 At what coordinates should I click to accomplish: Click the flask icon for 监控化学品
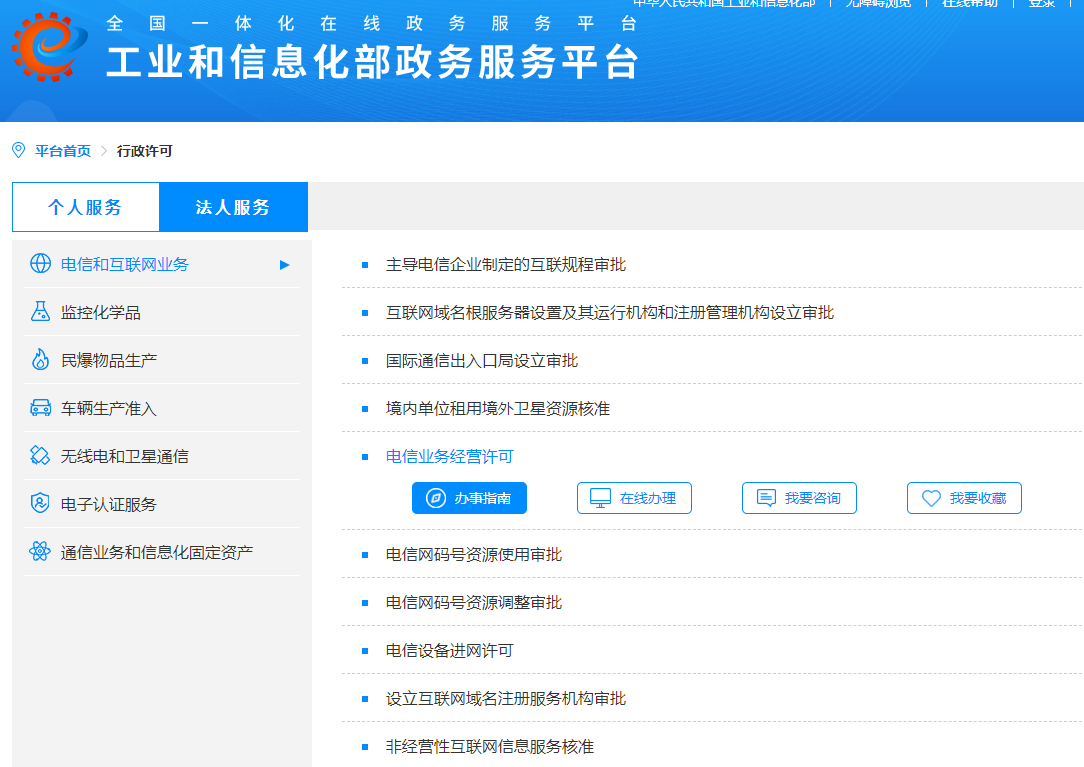[40, 311]
